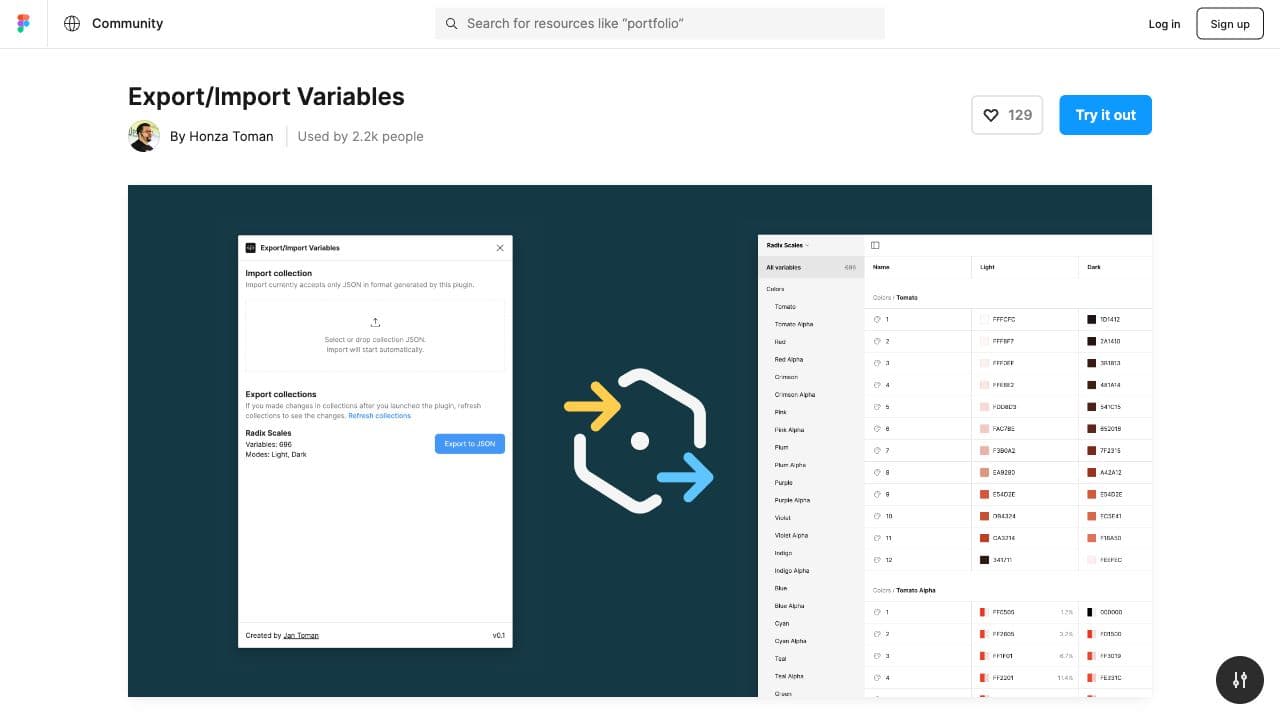
Task: Select the Blue group in the sidebar
Action: point(781,588)
